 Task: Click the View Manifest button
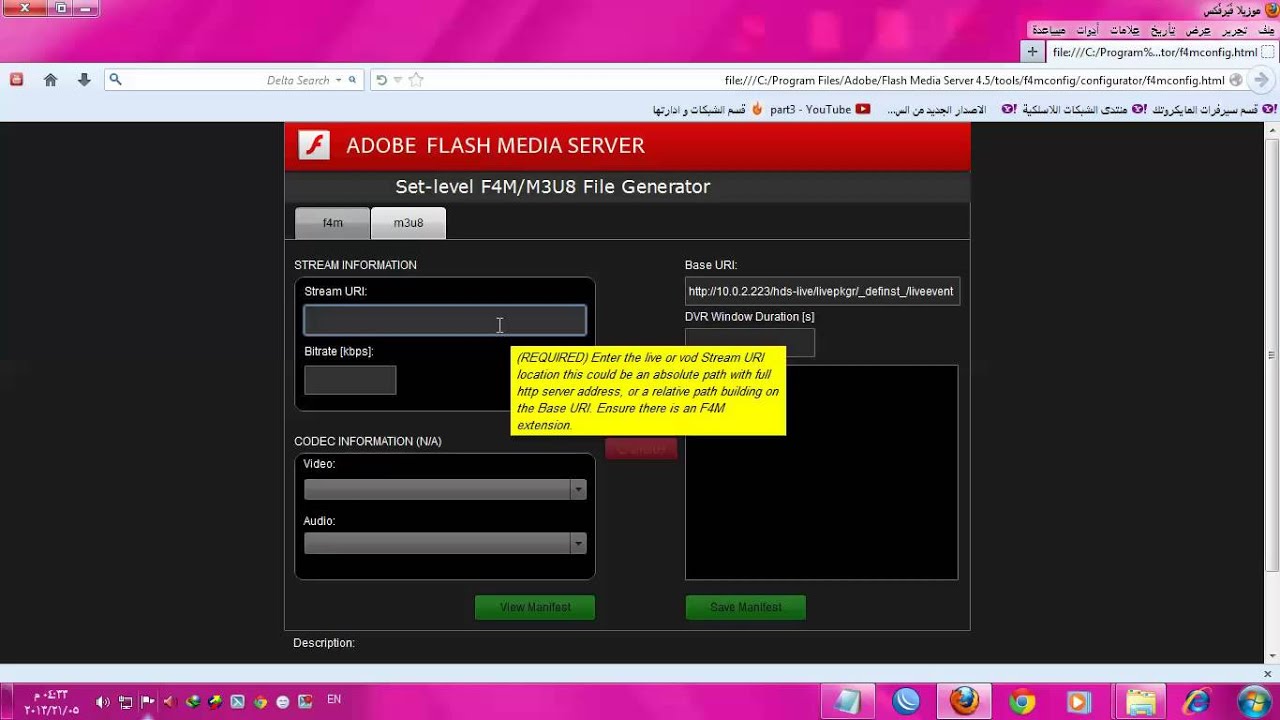tap(535, 607)
